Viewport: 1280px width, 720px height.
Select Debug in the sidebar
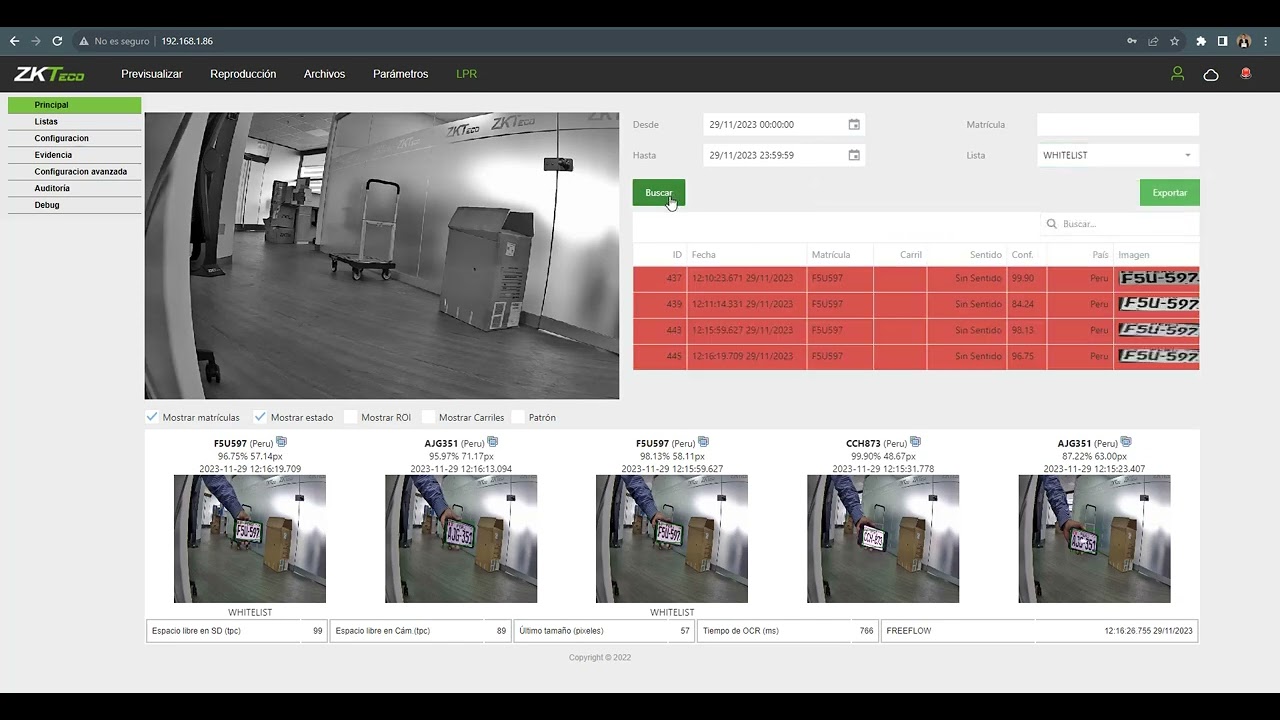click(x=75, y=205)
